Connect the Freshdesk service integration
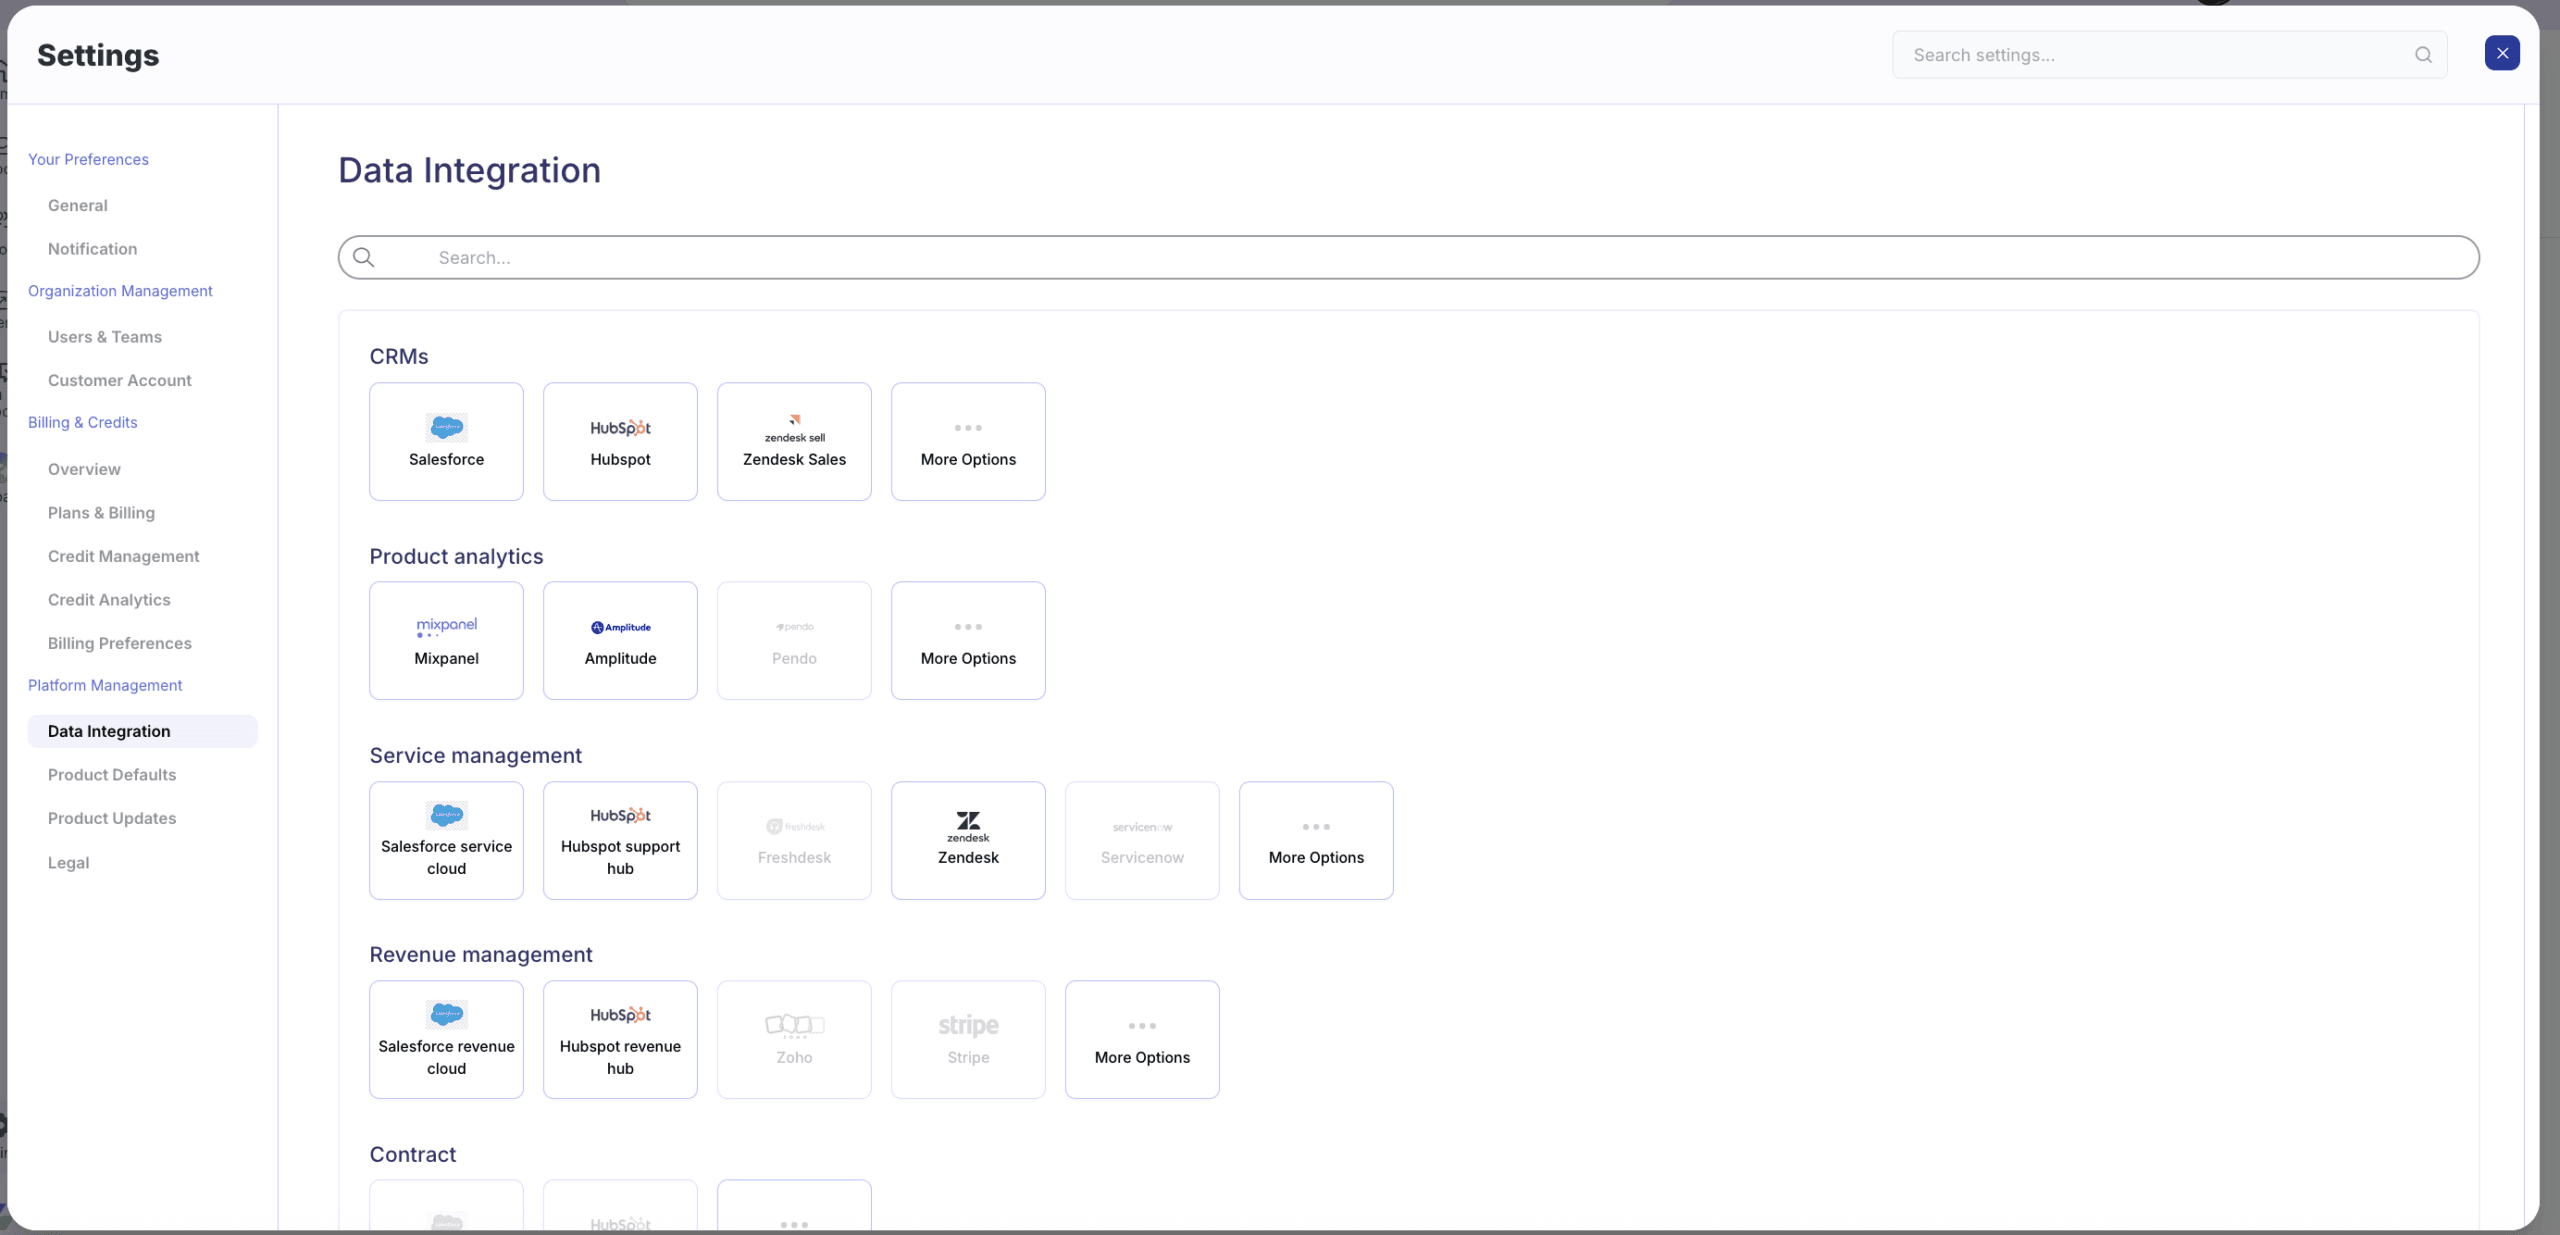Screen dimensions: 2560x1235 pos(793,839)
